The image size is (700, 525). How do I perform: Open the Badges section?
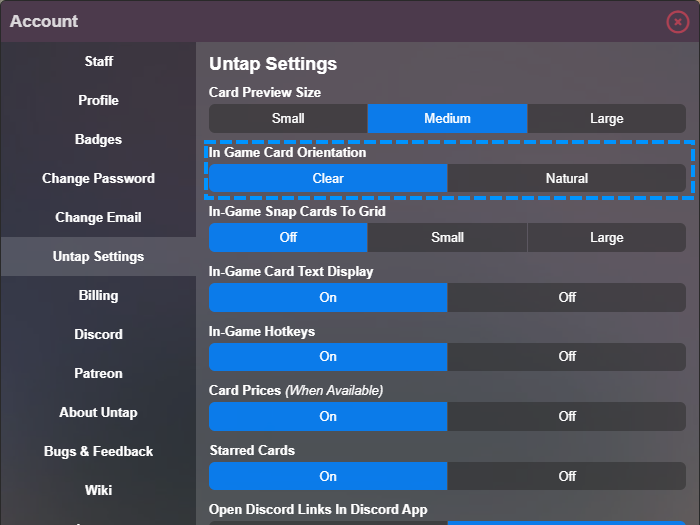(98, 139)
